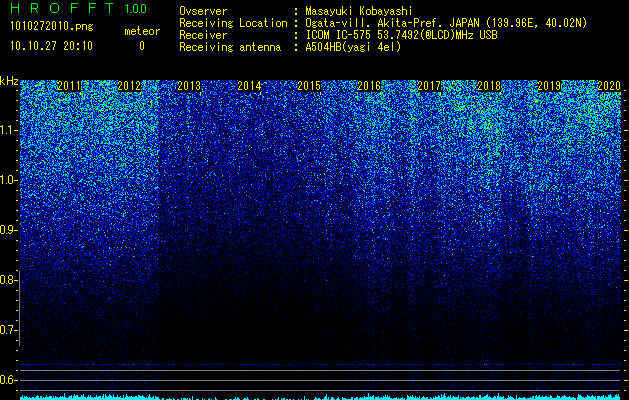Image resolution: width=629 pixels, height=400 pixels.
Task: Click the 2020 time marker
Action: coord(609,86)
